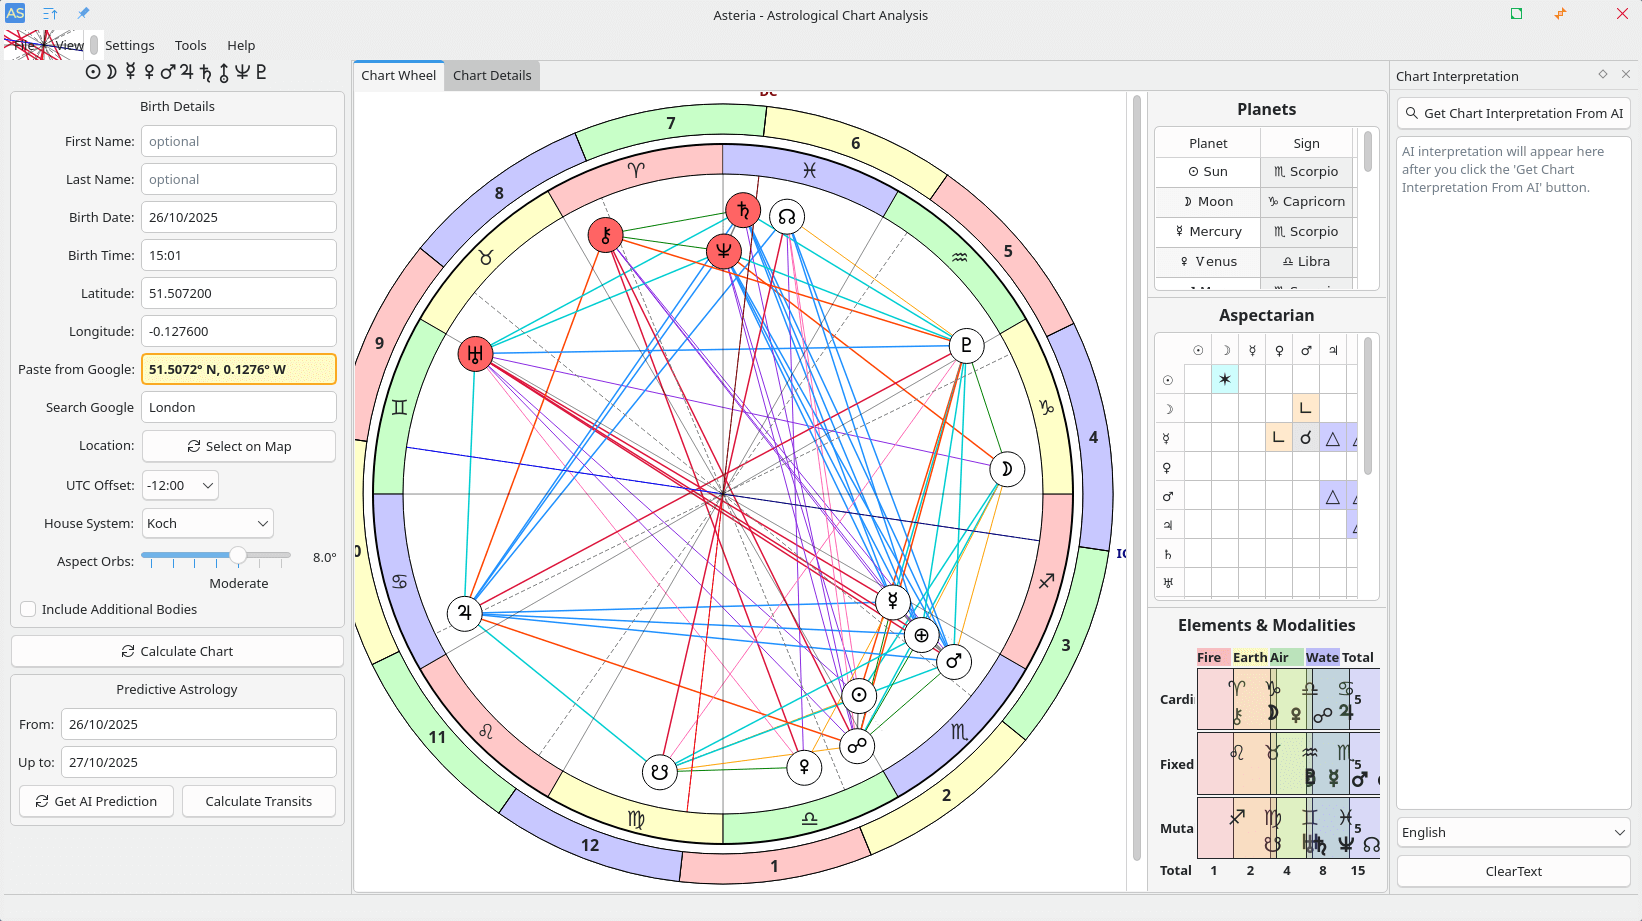Screen dimensions: 1642x921
Task: Open the UTC Offset dropdown
Action: [180, 485]
